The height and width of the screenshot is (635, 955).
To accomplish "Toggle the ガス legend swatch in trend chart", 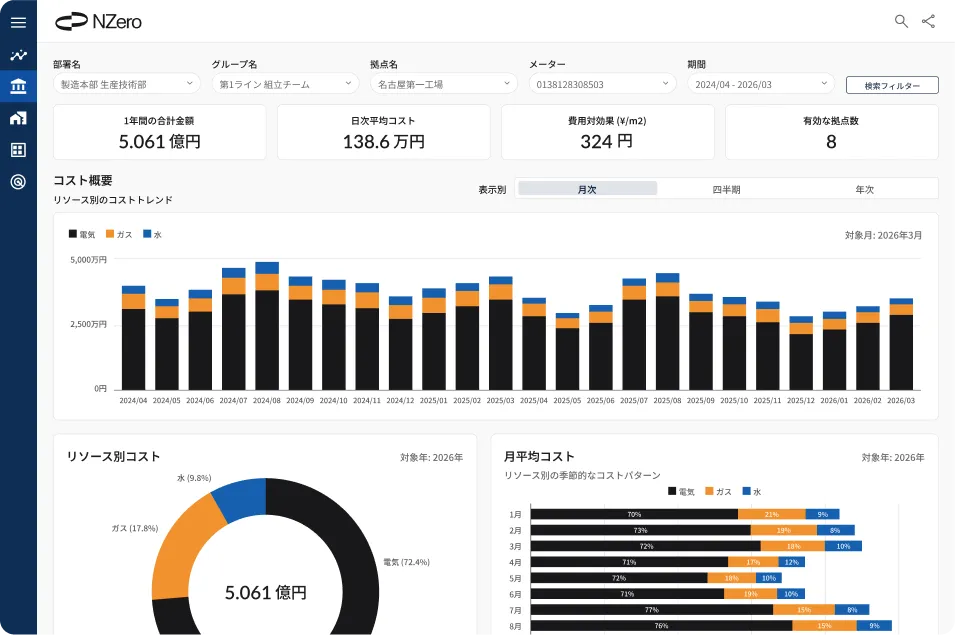I will tap(110, 234).
